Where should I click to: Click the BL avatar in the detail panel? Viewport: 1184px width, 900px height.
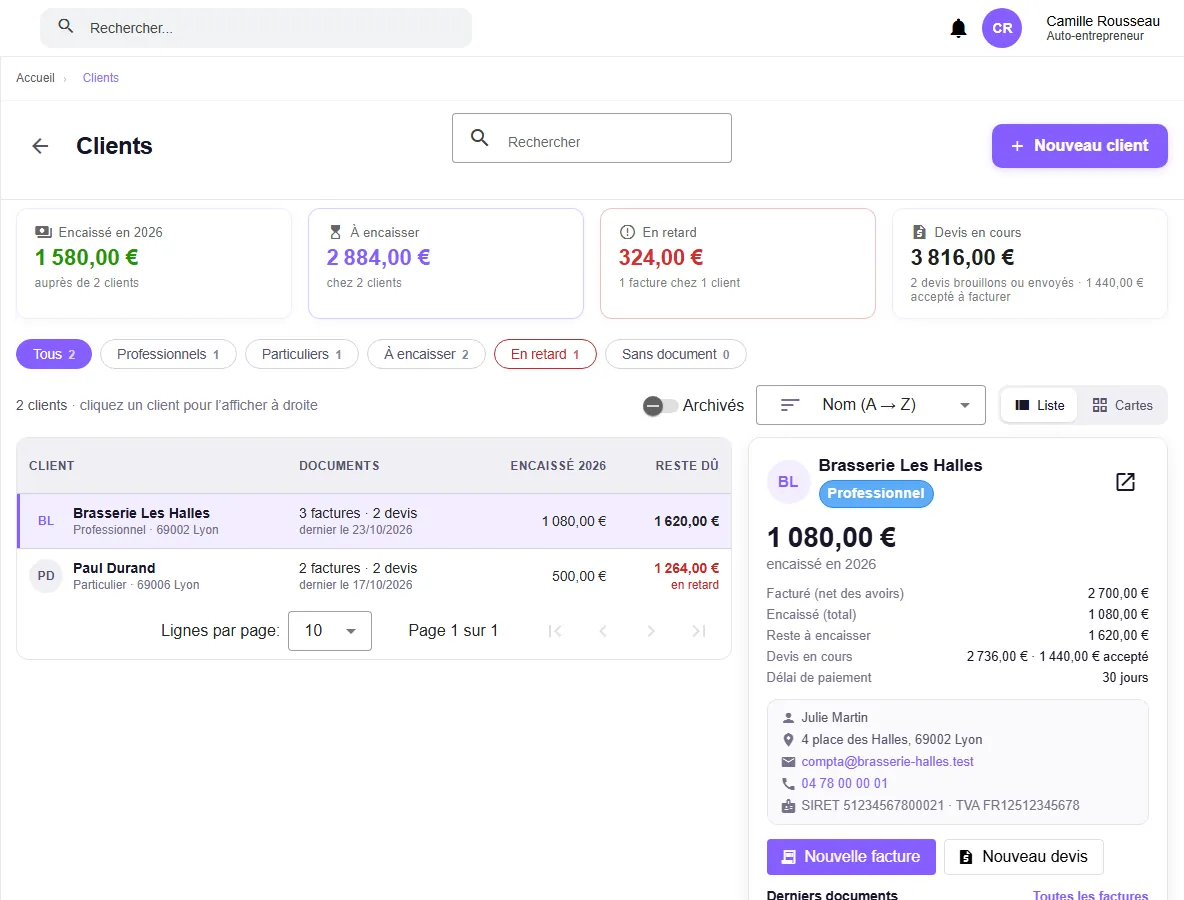click(788, 482)
